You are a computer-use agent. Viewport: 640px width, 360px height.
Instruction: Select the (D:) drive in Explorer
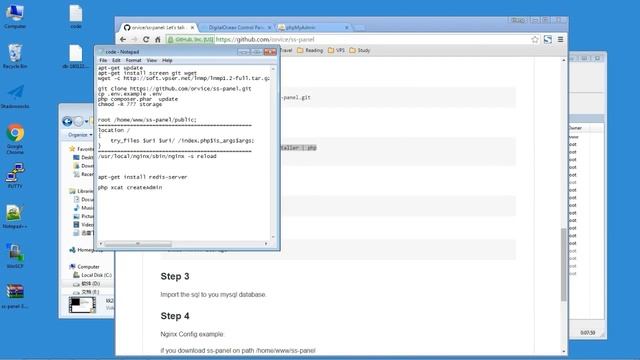coord(87,283)
